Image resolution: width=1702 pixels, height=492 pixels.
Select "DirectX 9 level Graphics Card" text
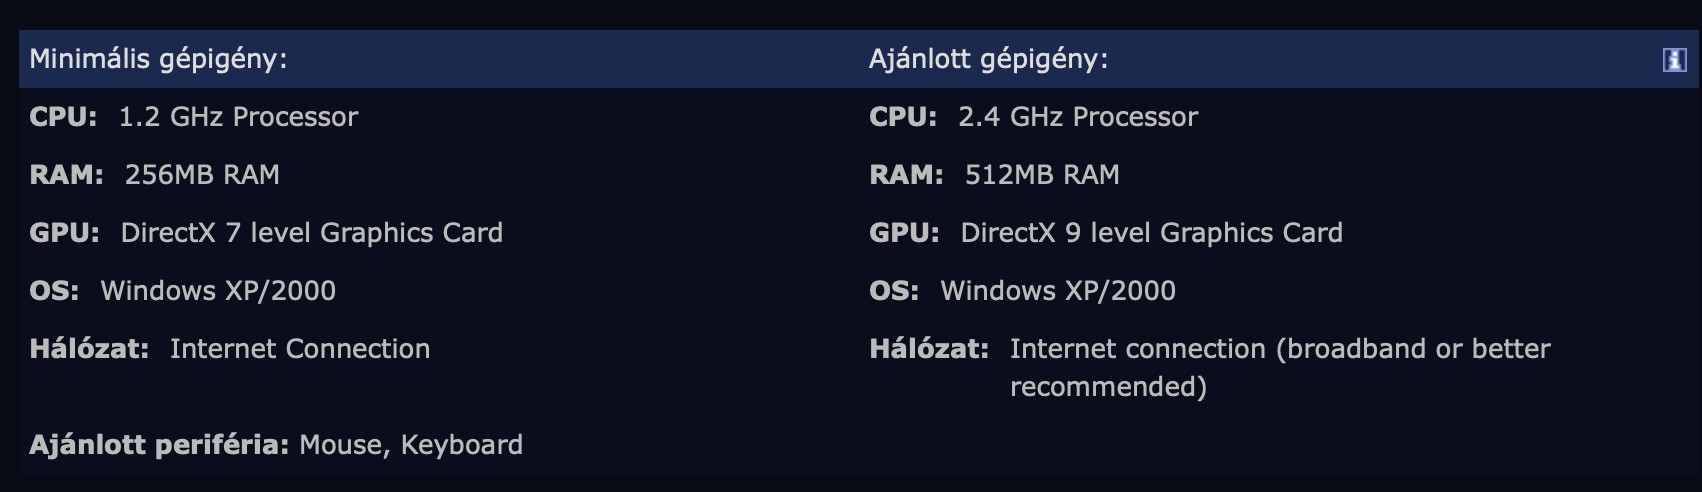tap(1151, 233)
